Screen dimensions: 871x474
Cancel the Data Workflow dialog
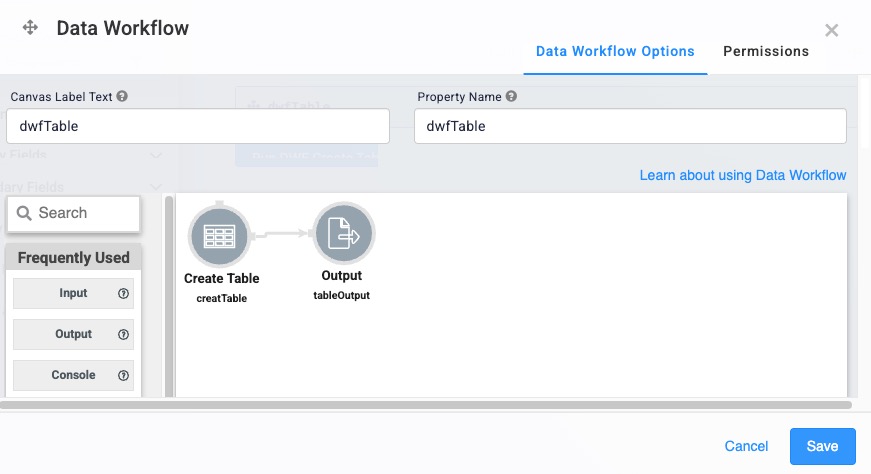pos(746,446)
